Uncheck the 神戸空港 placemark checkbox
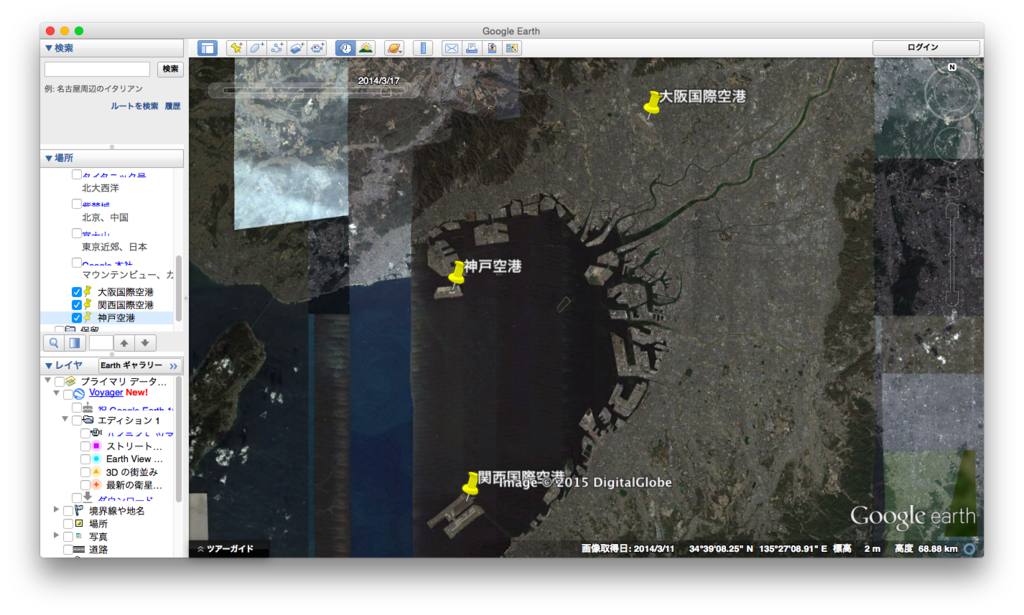The width and height of the screenshot is (1024, 615). pos(76,318)
